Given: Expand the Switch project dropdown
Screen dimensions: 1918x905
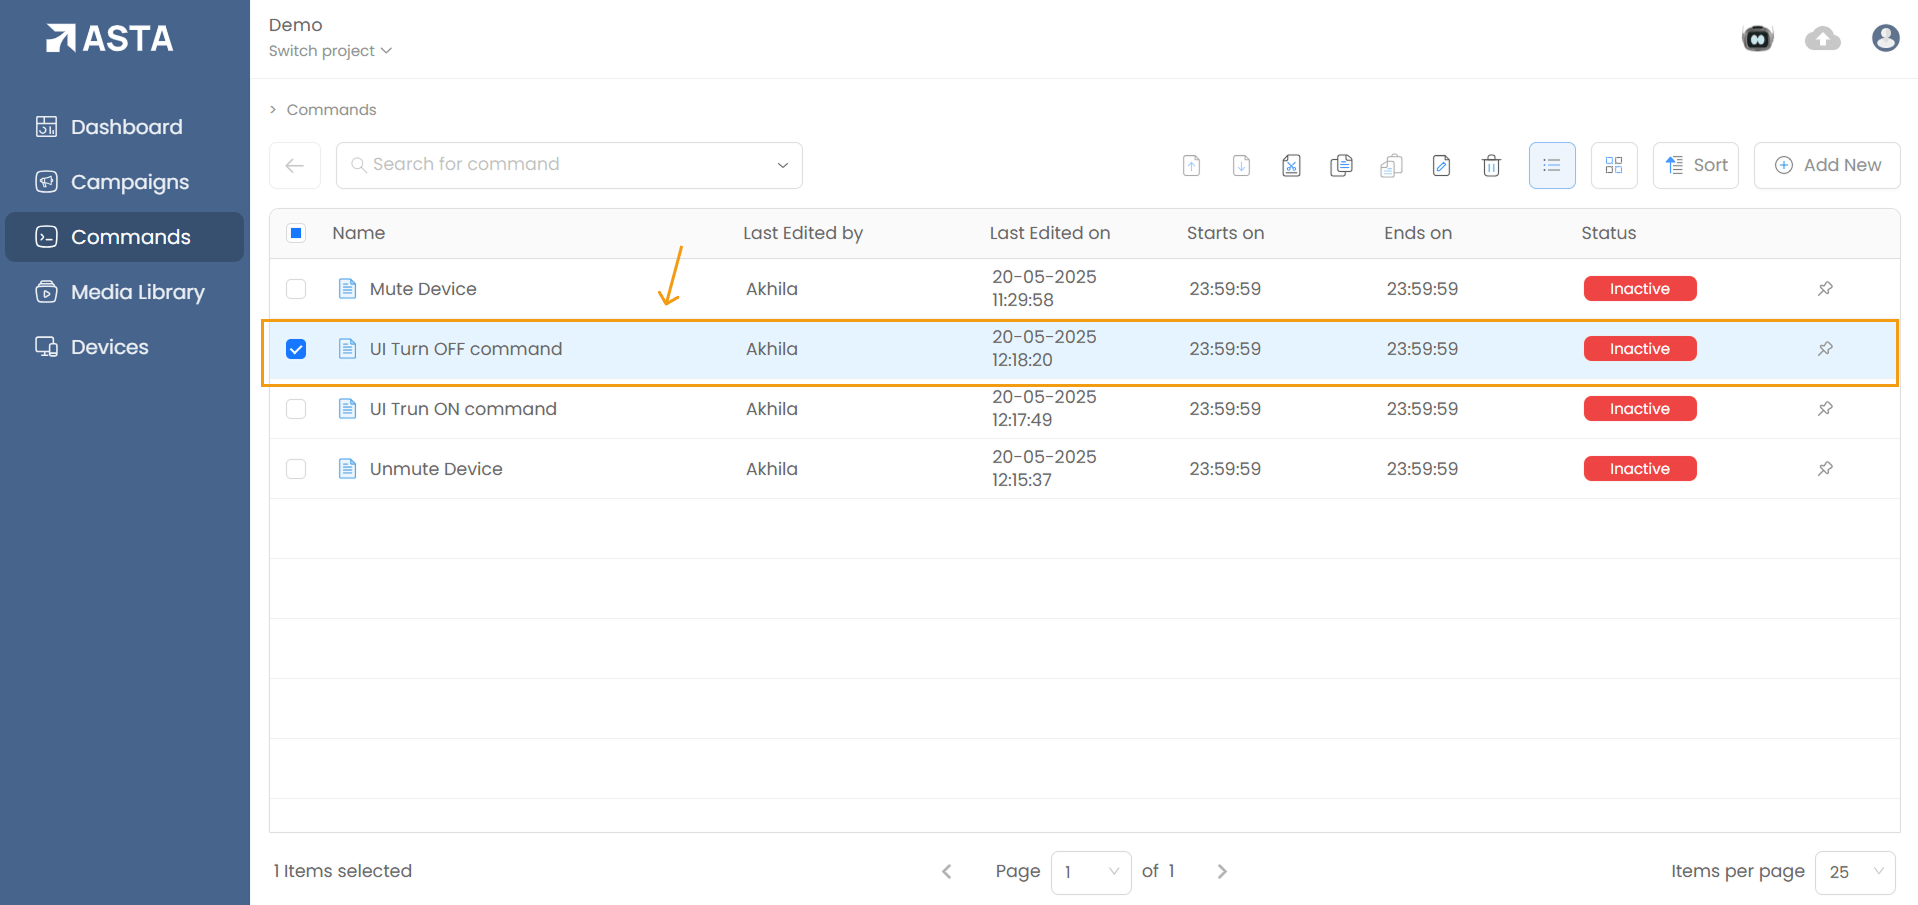Looking at the screenshot, I should tap(330, 51).
